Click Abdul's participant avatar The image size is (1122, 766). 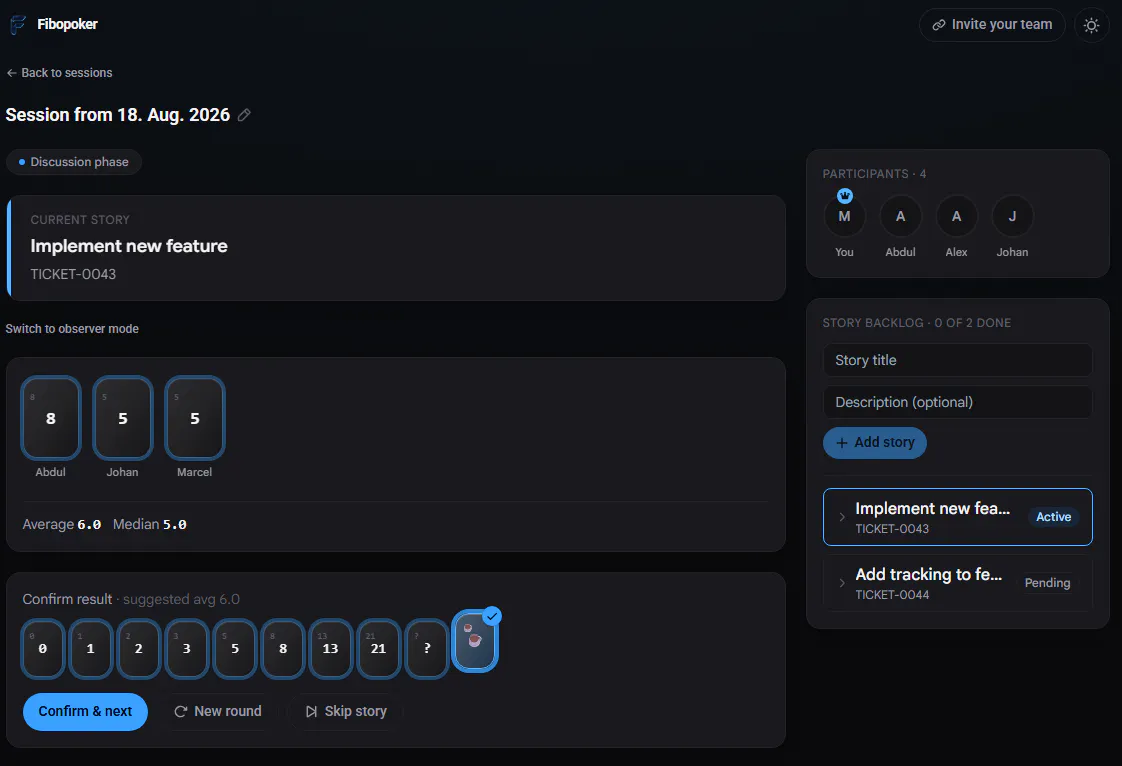pos(900,216)
